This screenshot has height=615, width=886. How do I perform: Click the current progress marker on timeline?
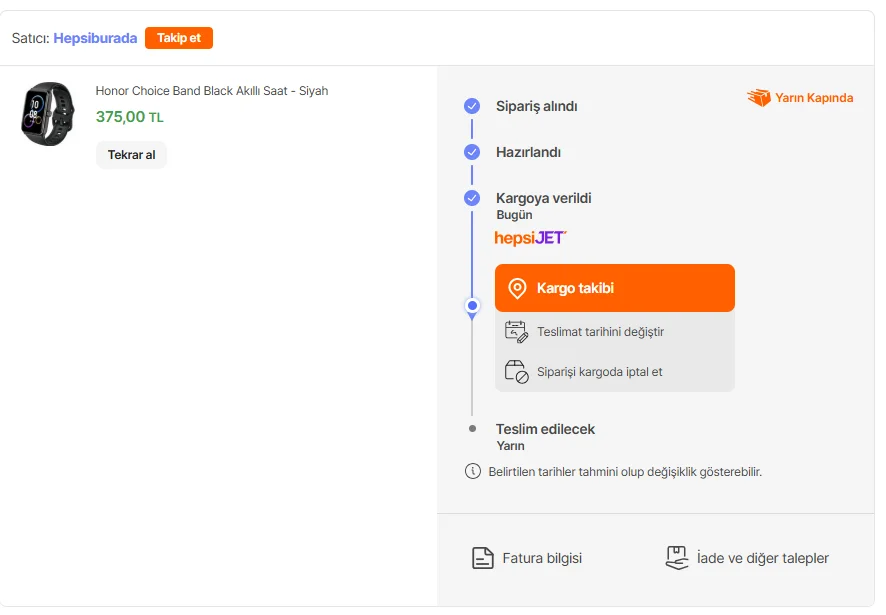tap(472, 306)
